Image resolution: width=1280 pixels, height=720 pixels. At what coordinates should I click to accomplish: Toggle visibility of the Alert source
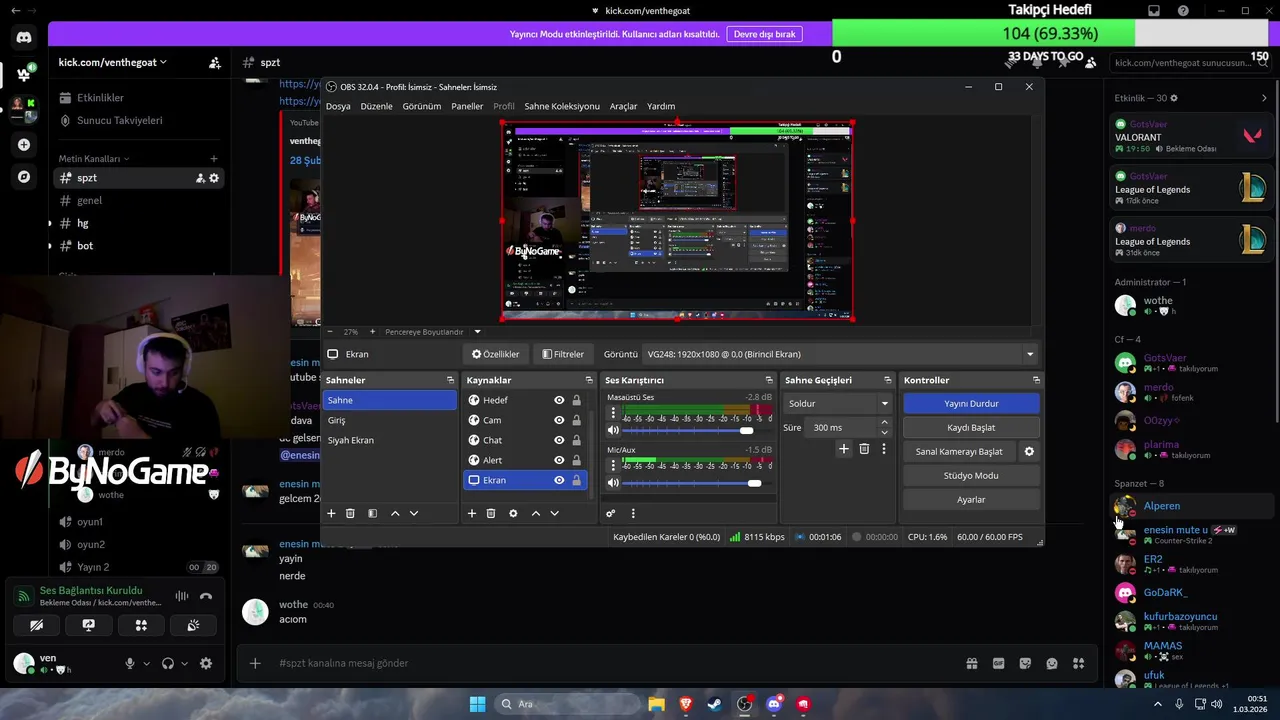click(x=559, y=460)
